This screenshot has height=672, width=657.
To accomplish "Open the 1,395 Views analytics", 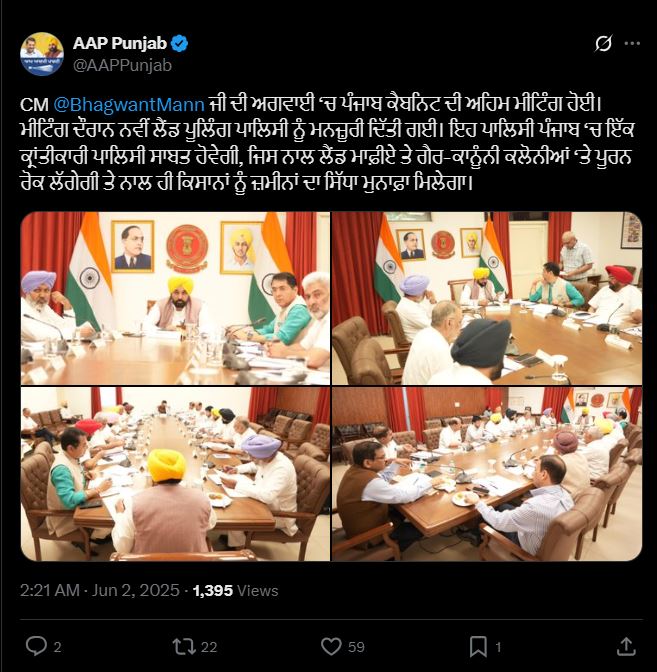I will (235, 591).
